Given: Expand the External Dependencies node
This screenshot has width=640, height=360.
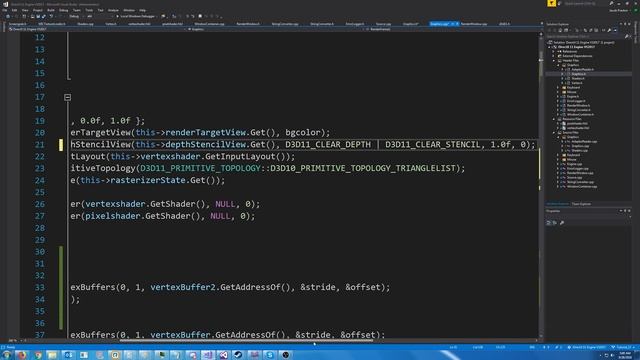Looking at the screenshot, I should [x=553, y=56].
